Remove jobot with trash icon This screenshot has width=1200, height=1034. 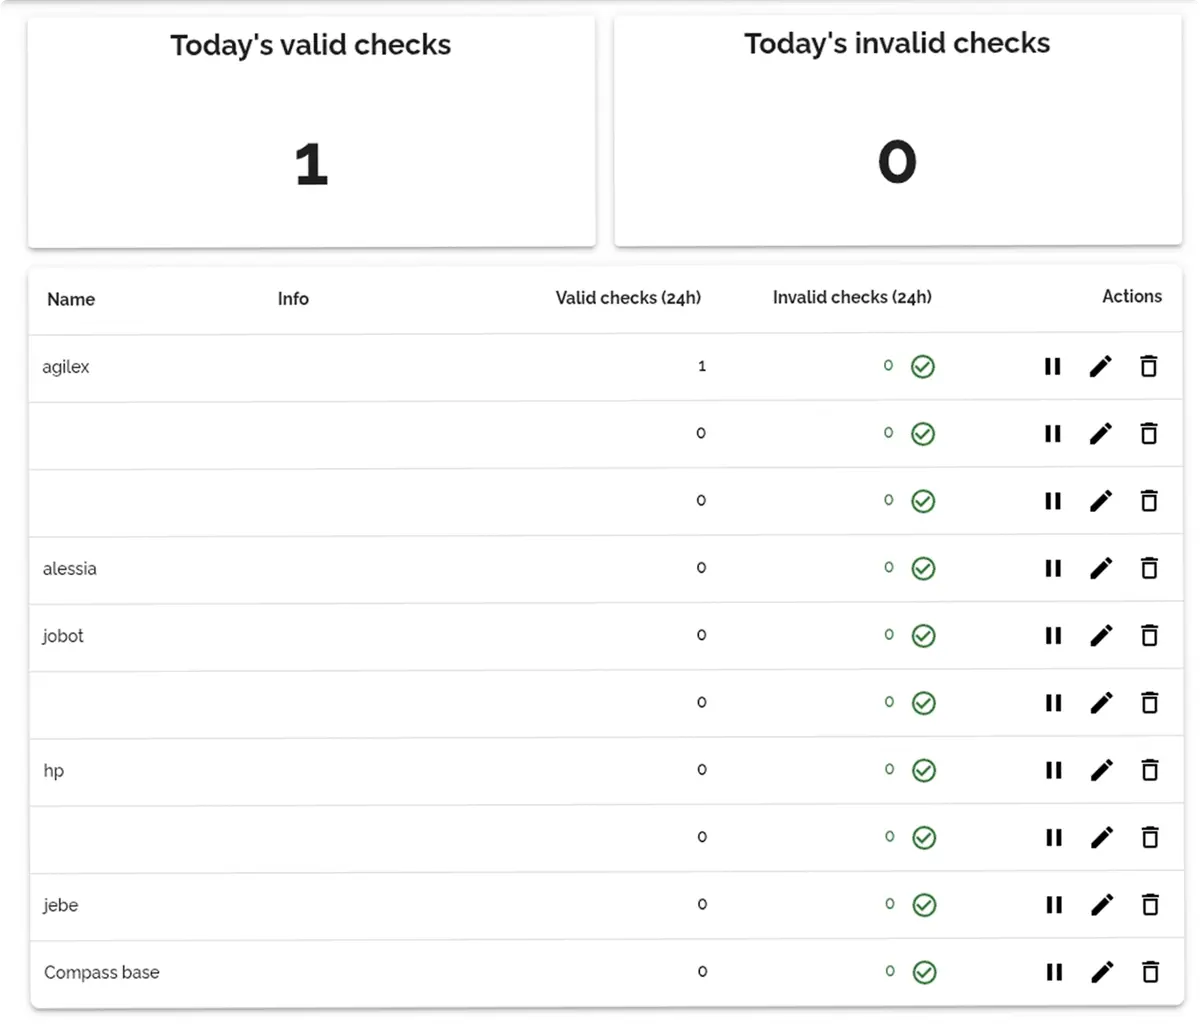pyautogui.click(x=1150, y=635)
